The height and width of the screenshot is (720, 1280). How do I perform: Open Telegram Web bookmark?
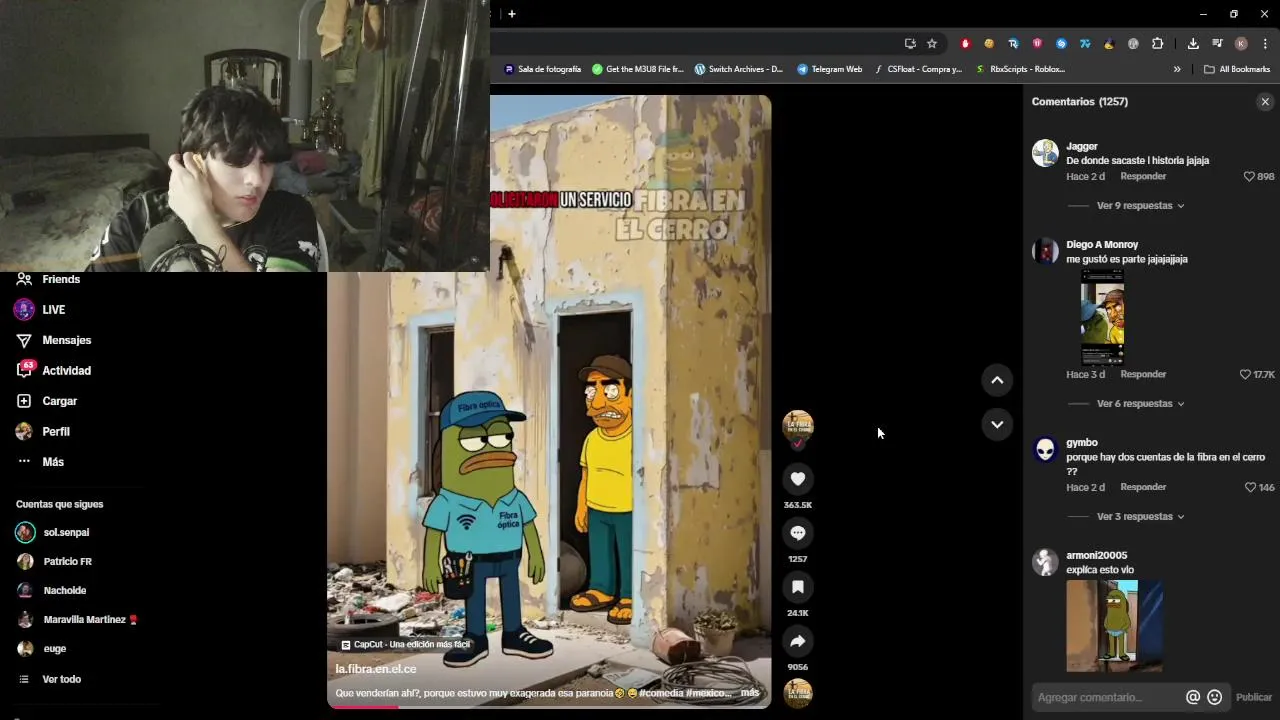coord(829,70)
